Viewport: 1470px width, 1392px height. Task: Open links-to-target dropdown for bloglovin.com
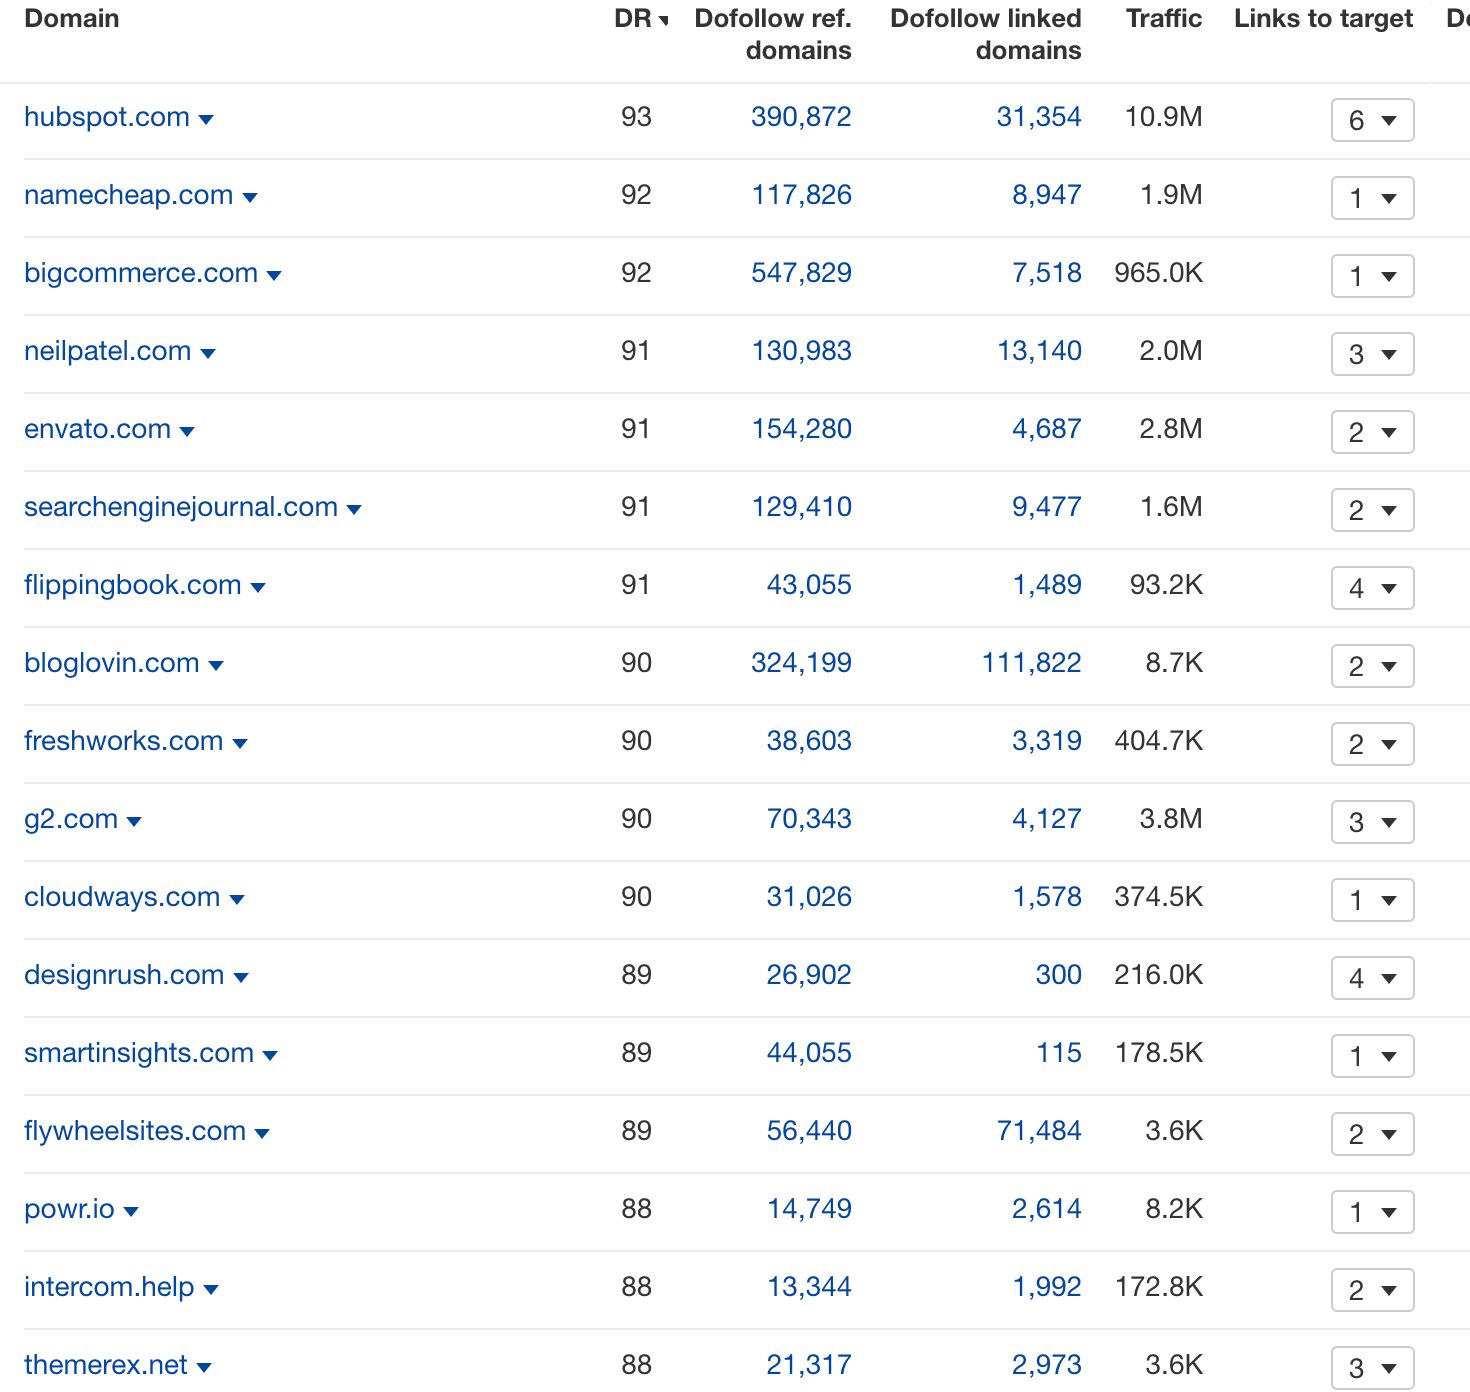(x=1372, y=666)
